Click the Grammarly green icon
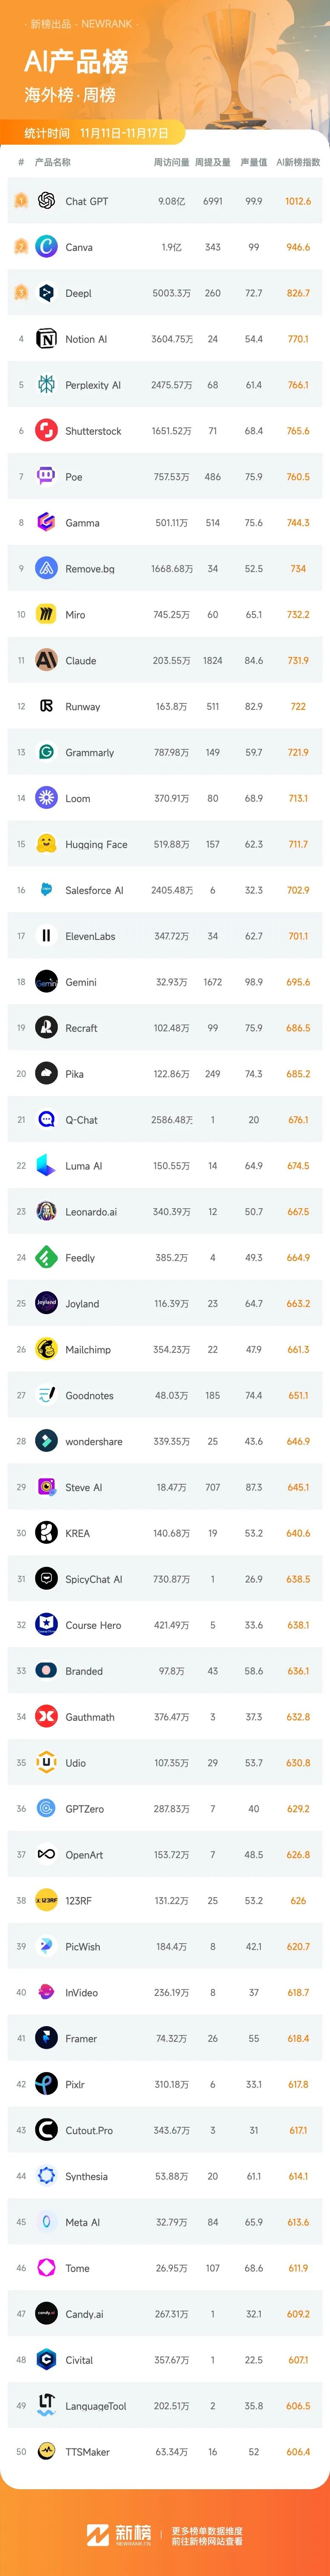 tap(46, 752)
